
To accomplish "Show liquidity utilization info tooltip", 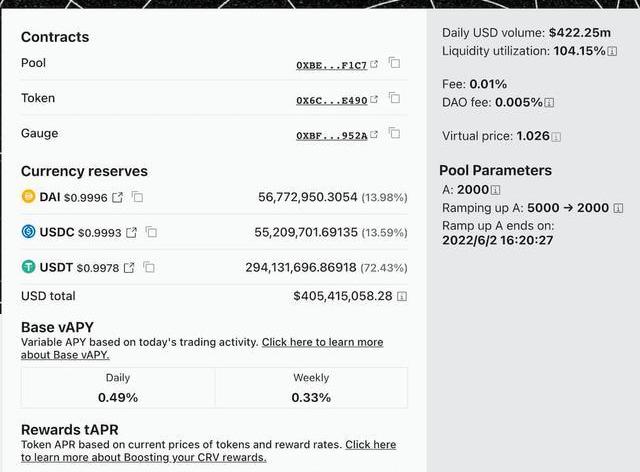I will coord(611,51).
